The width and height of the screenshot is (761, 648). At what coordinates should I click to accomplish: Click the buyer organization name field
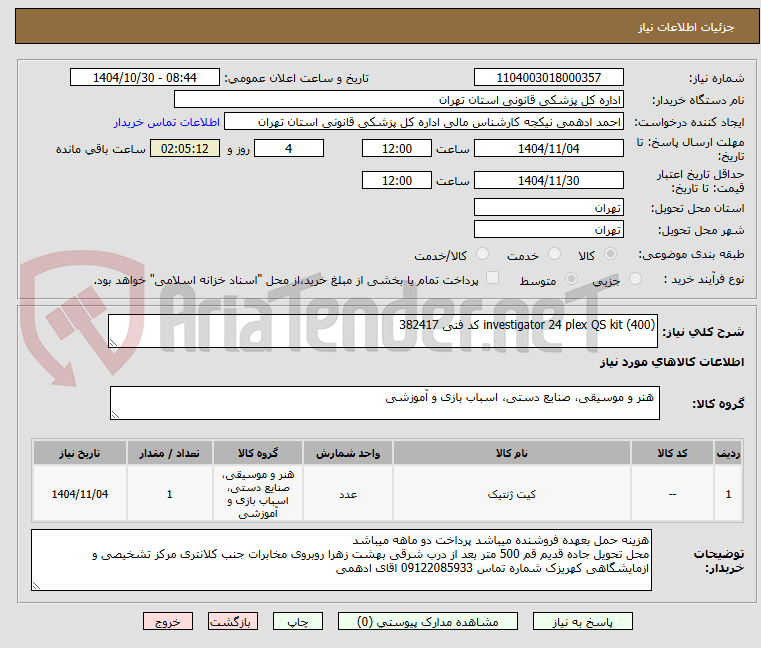coord(399,100)
